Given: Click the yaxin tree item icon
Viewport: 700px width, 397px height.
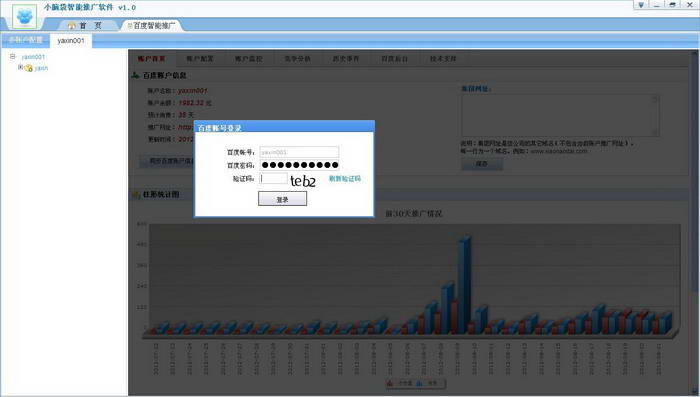Looking at the screenshot, I should [29, 68].
